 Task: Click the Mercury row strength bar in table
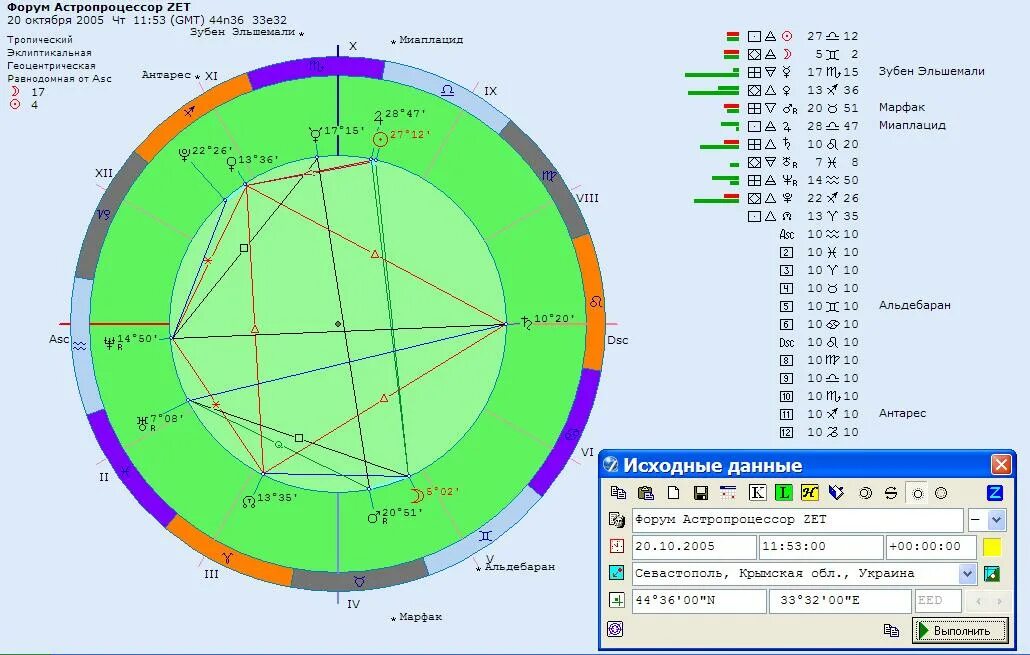point(711,73)
